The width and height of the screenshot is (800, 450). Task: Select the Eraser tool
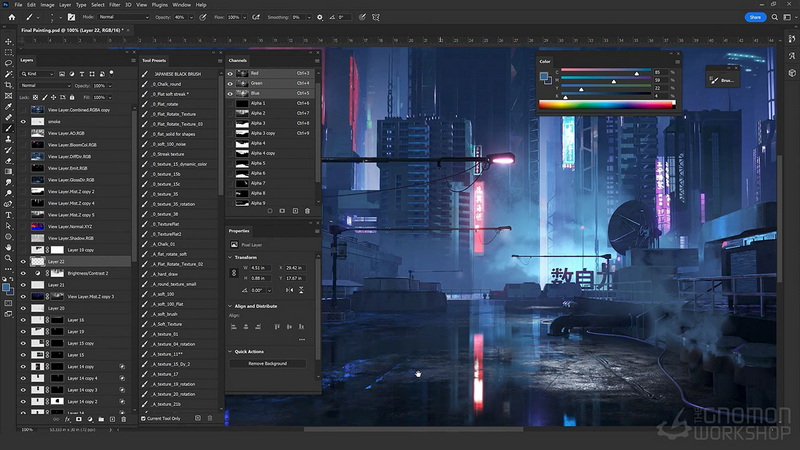[8, 161]
